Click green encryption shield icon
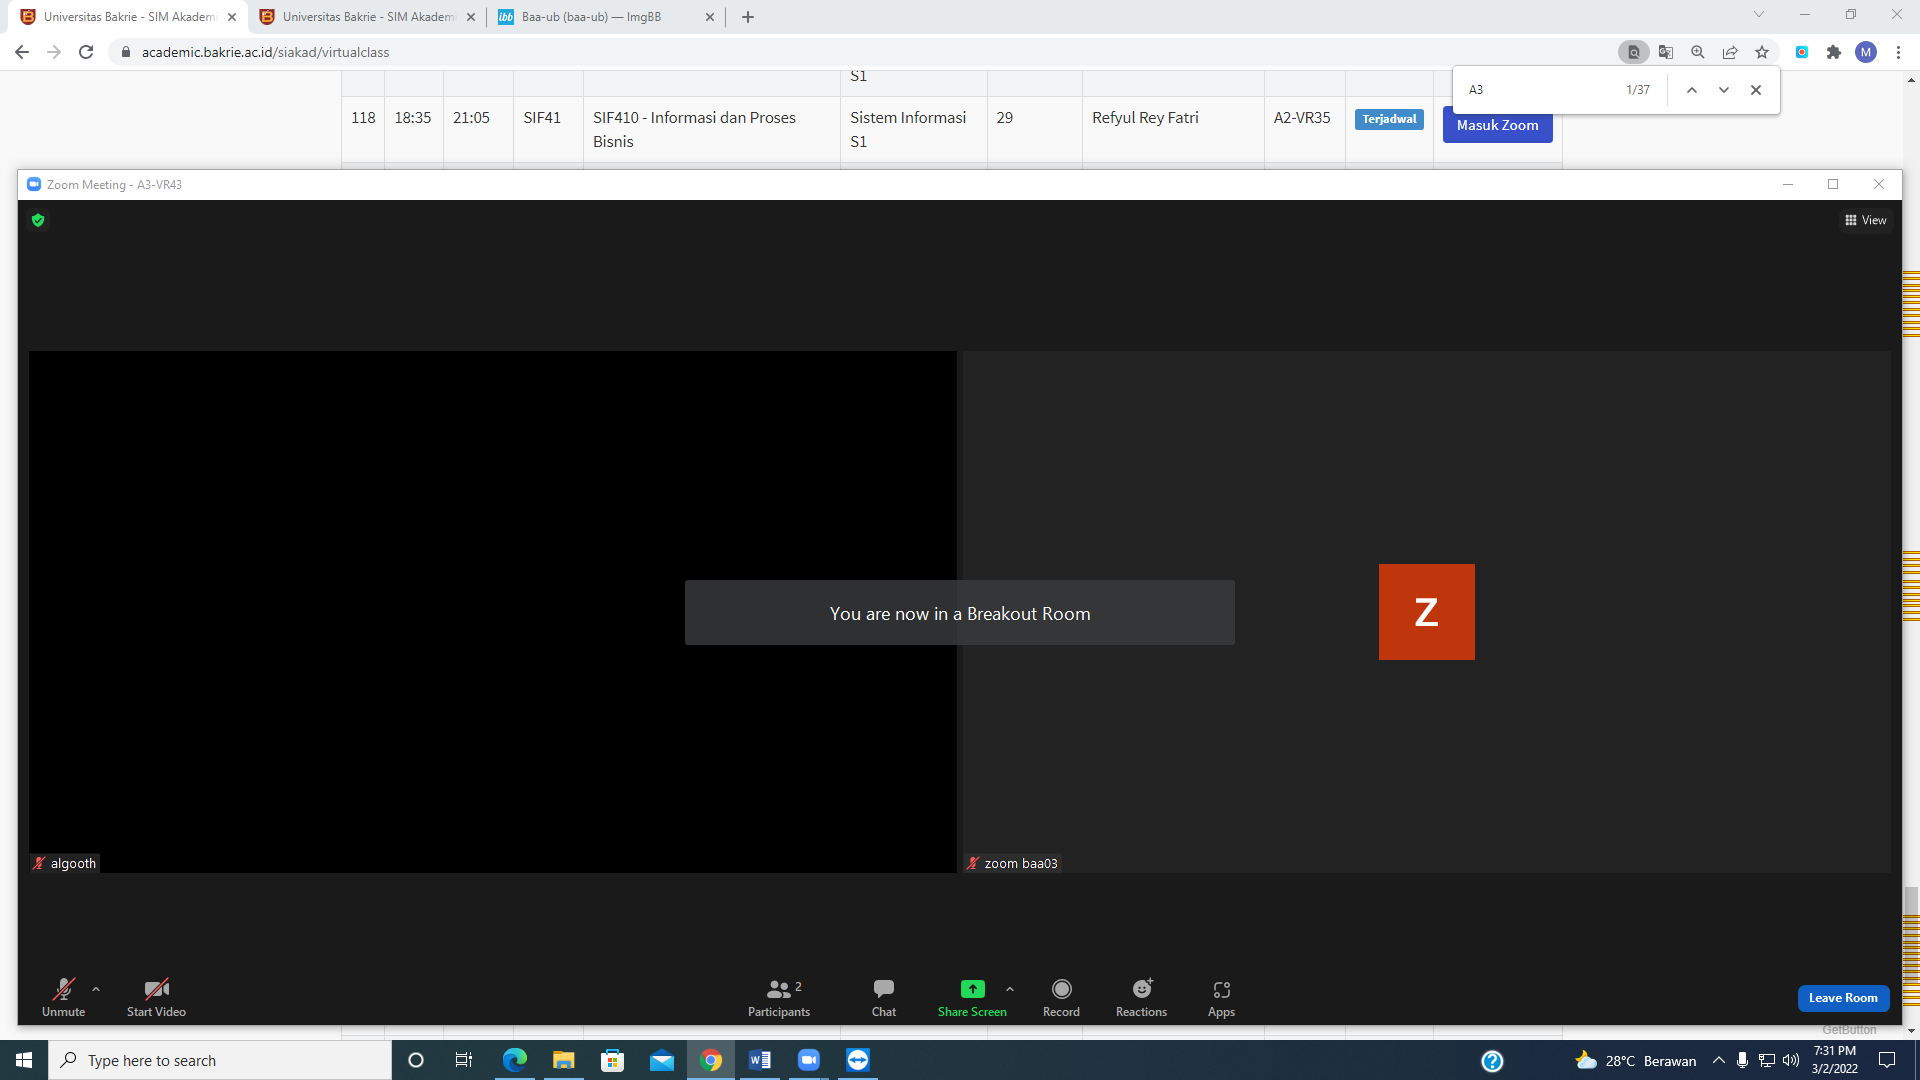Image resolution: width=1920 pixels, height=1080 pixels. [x=38, y=220]
